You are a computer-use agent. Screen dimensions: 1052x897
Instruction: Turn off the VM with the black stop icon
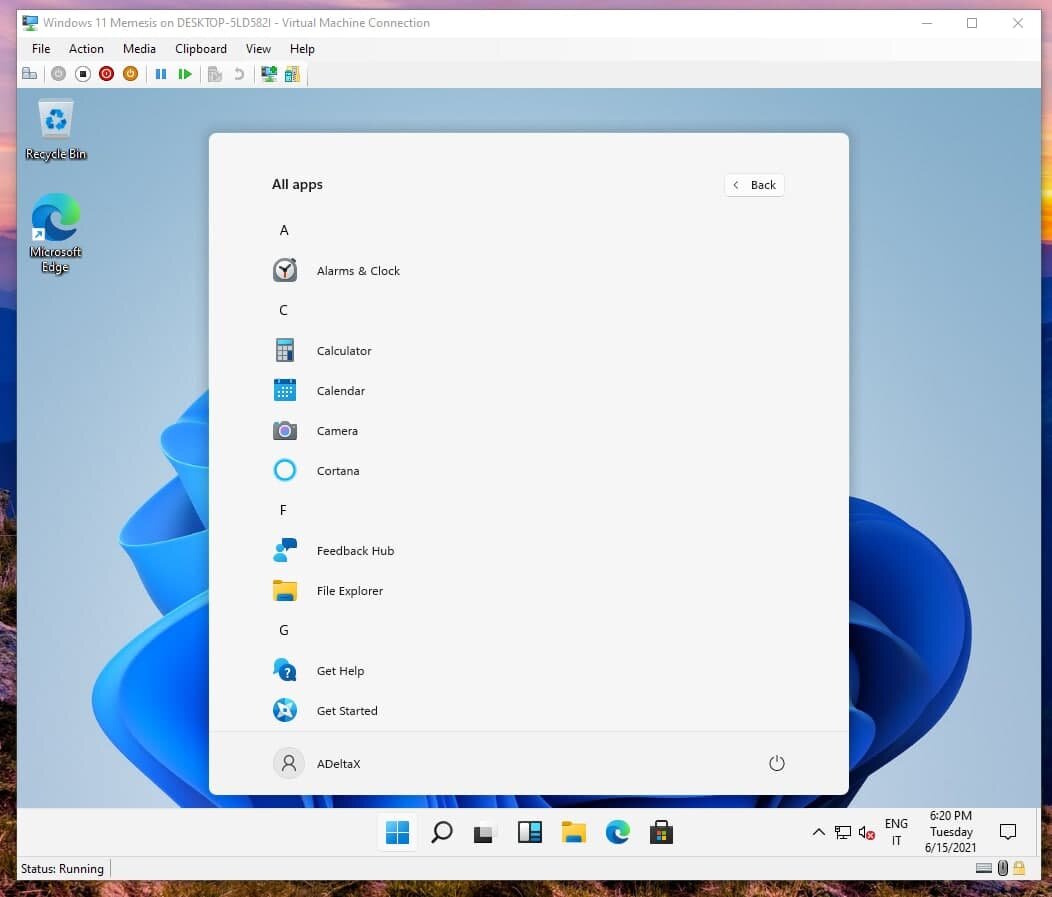83,74
